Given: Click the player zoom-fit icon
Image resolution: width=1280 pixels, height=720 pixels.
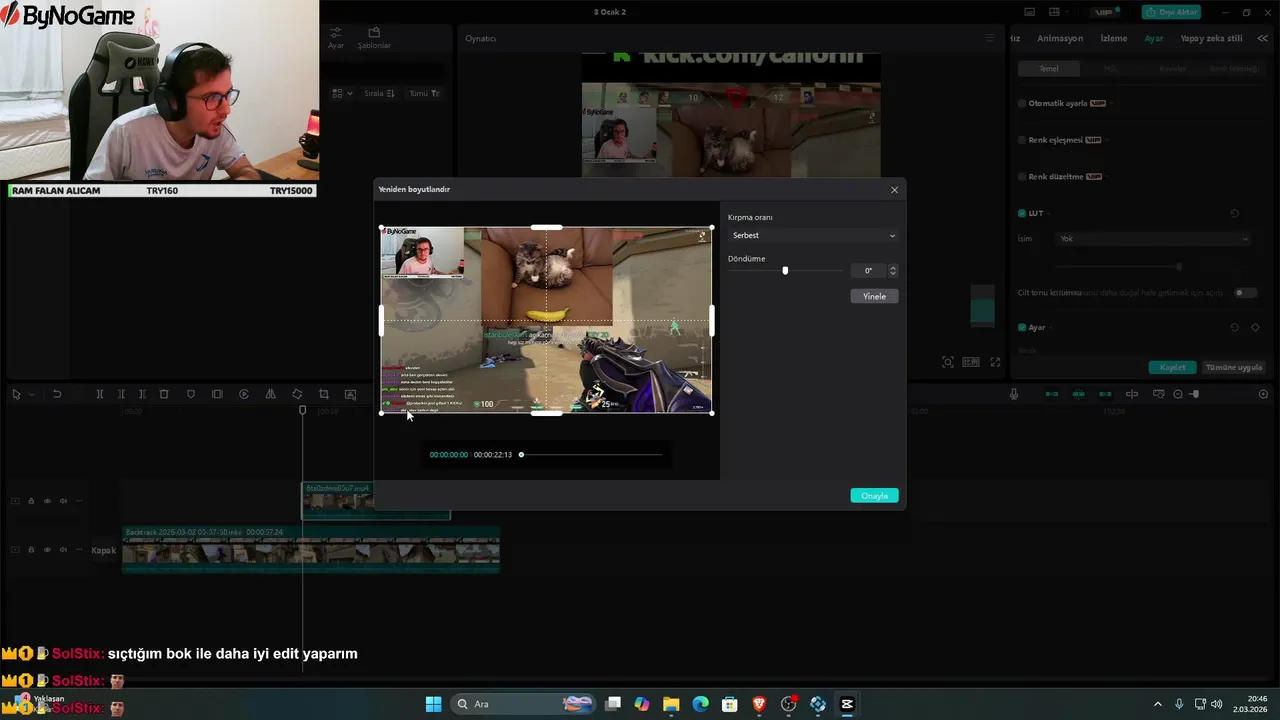Looking at the screenshot, I should tap(948, 362).
